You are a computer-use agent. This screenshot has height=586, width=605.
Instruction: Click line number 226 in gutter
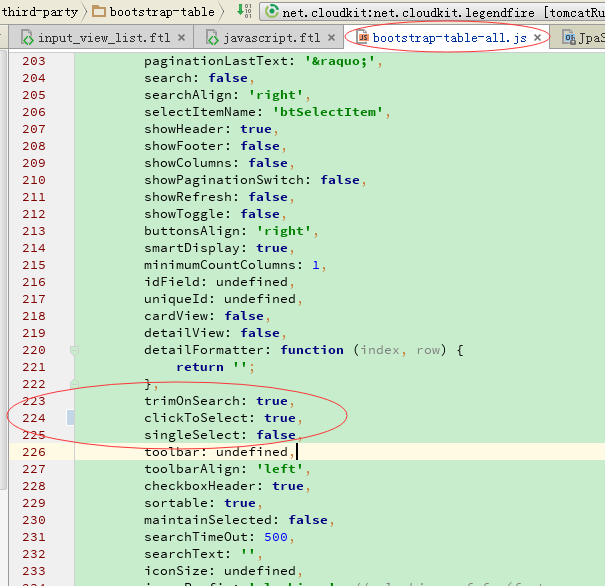(x=34, y=452)
